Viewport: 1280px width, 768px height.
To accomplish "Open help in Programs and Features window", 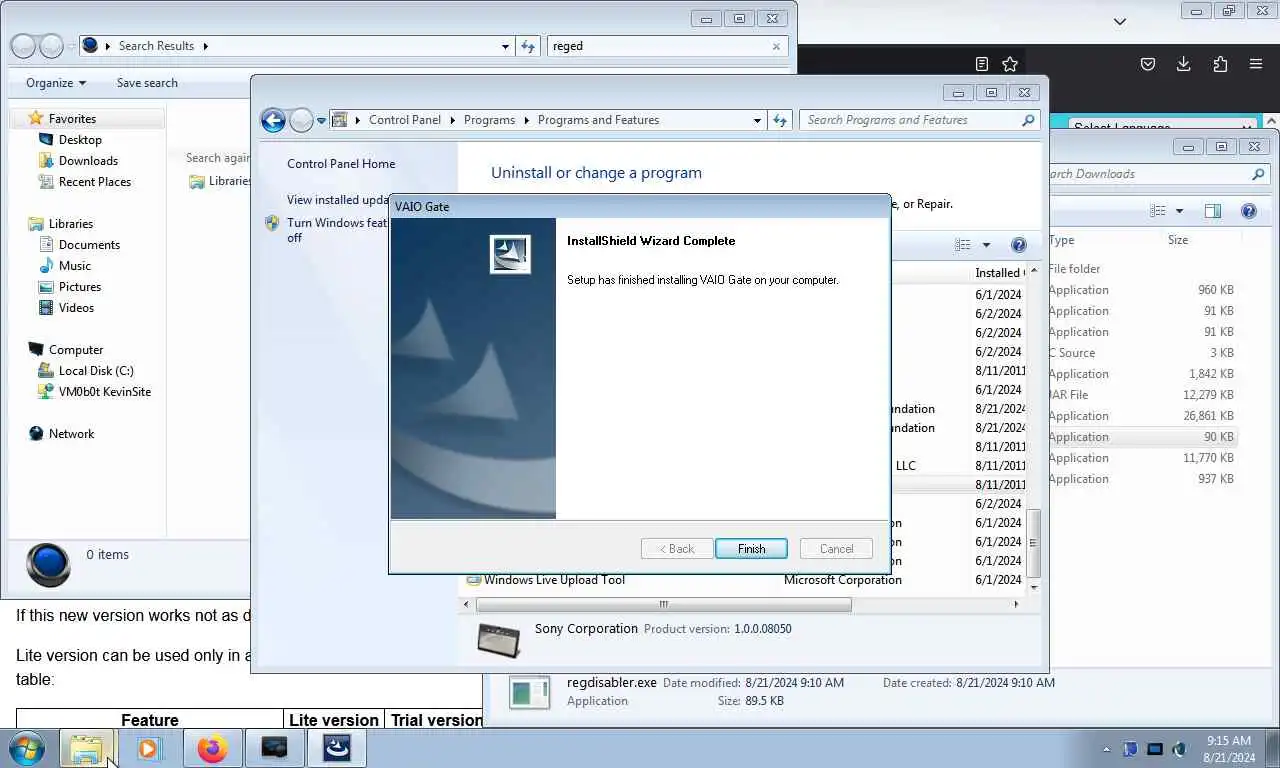I will [x=1019, y=245].
